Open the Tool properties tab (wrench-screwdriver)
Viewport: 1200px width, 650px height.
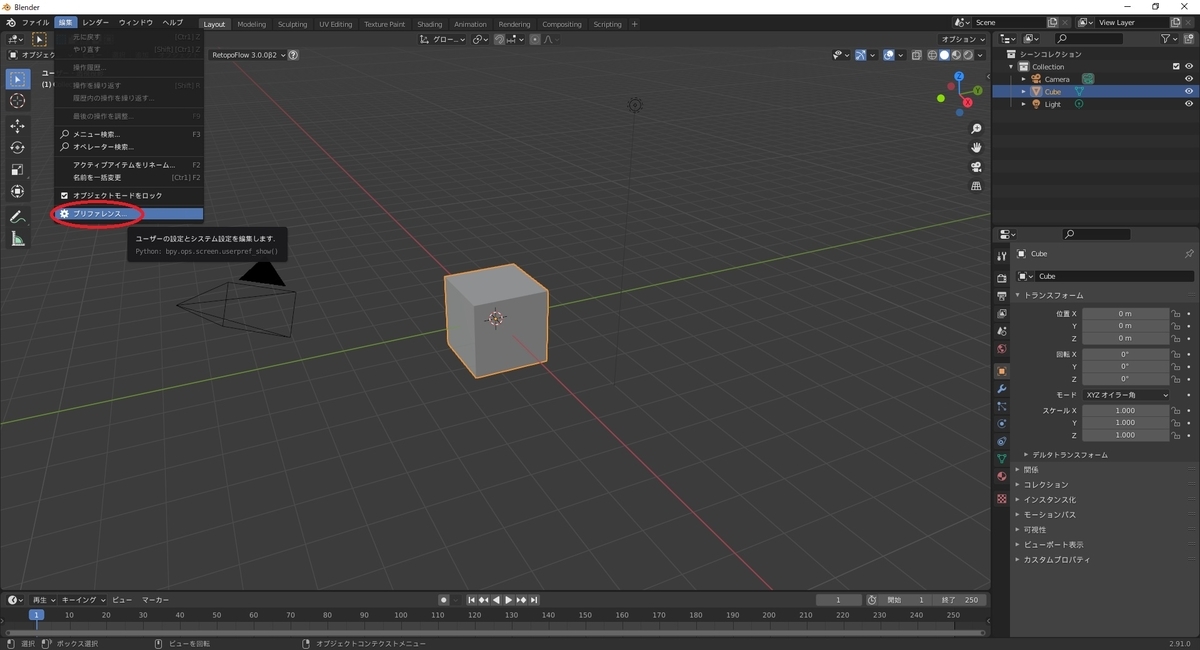tap(1001, 257)
